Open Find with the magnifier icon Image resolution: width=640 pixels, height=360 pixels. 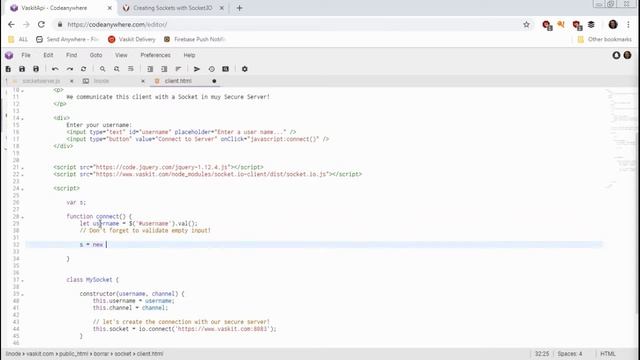102,69
